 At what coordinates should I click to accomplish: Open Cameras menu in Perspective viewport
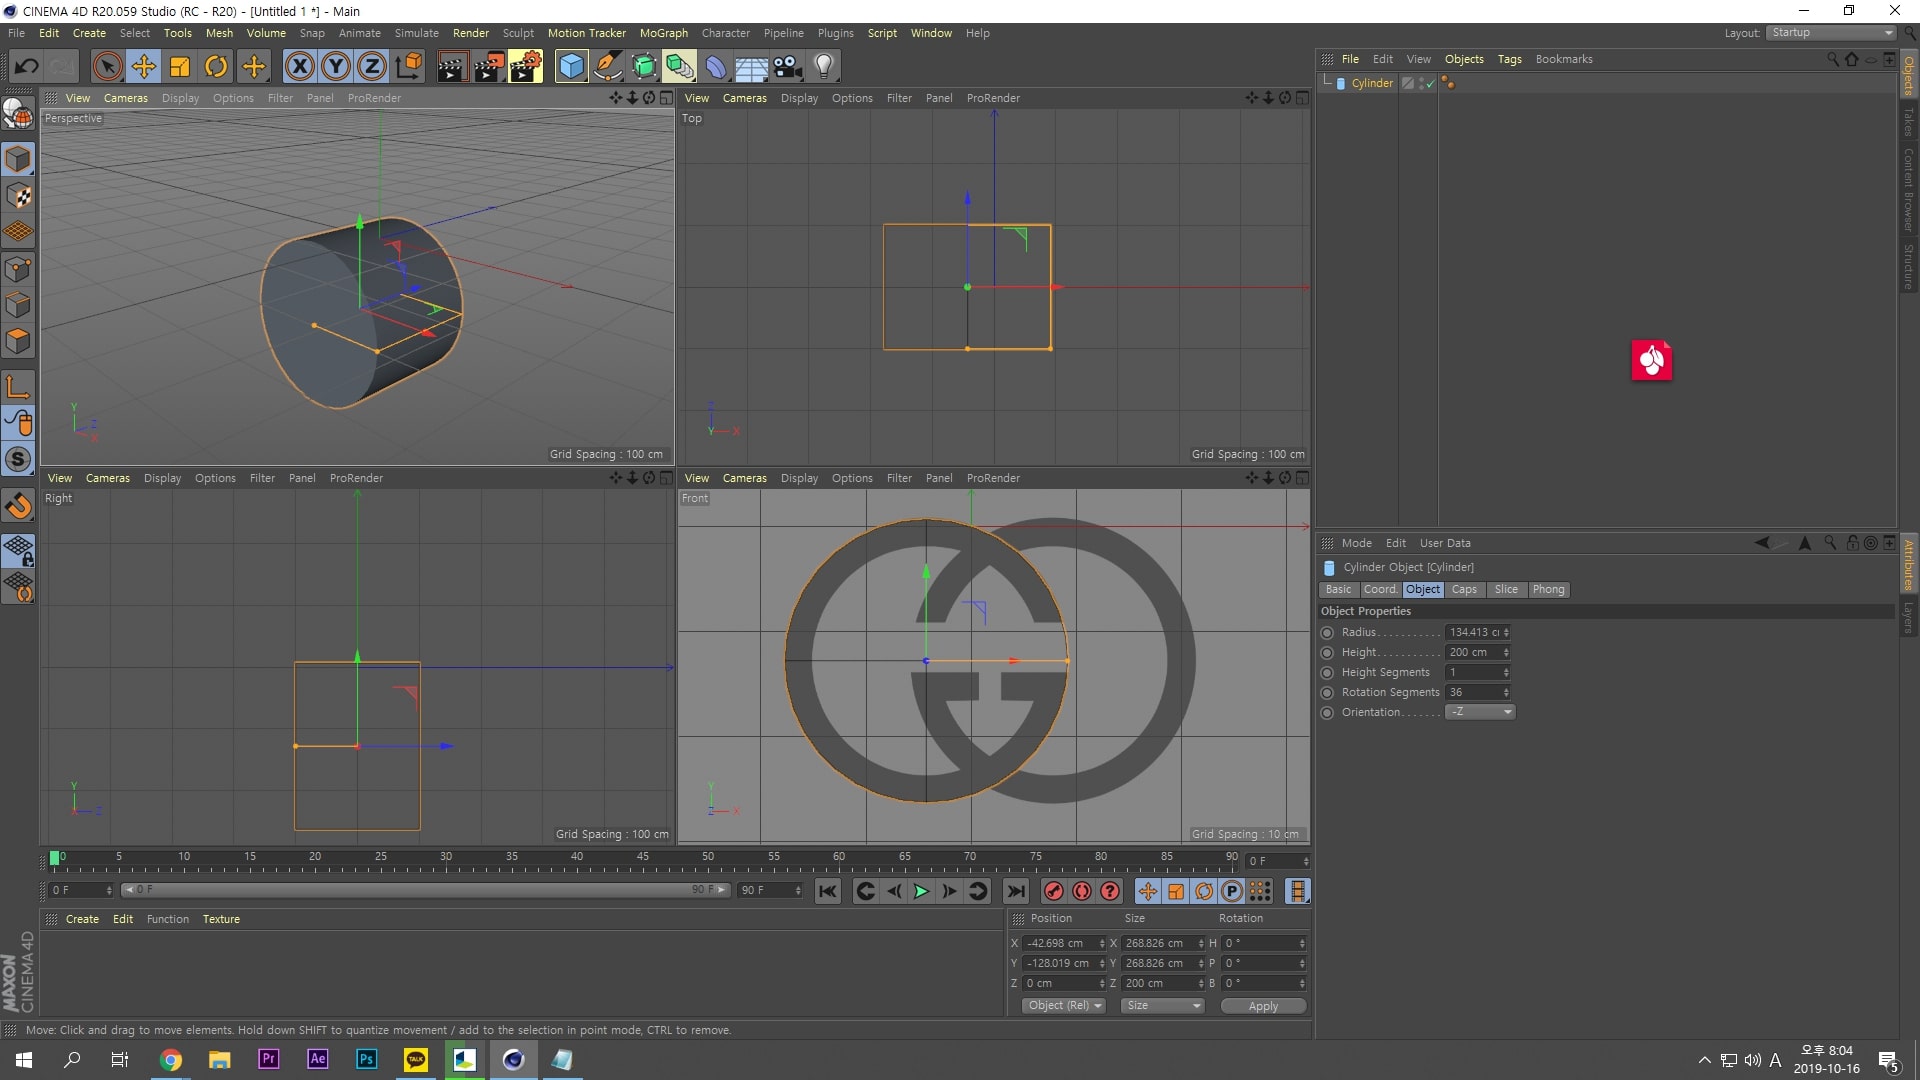[x=125, y=98]
